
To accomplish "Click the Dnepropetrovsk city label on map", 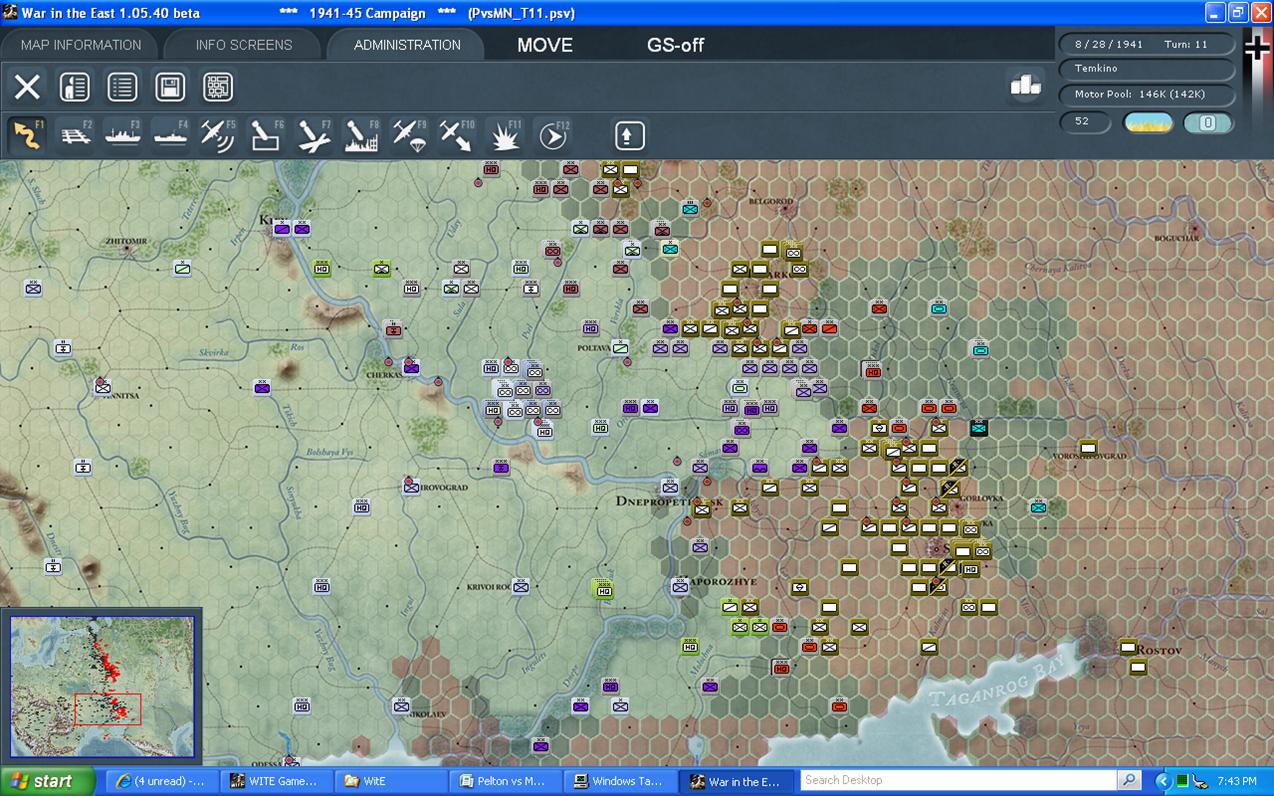I will coord(668,501).
